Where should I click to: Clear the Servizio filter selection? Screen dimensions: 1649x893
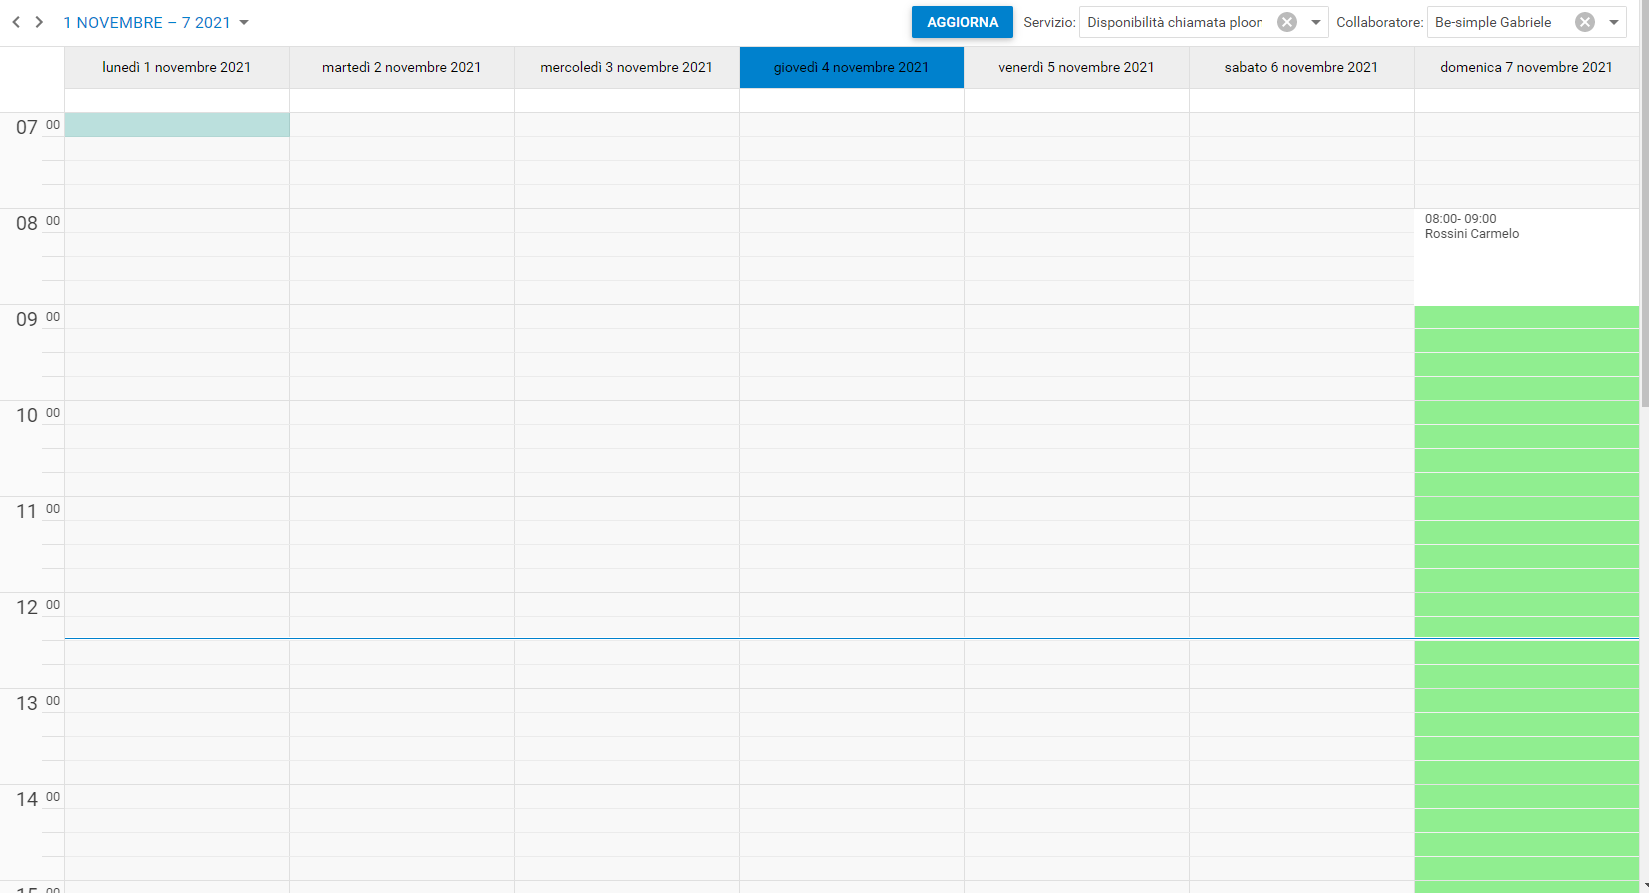click(x=1287, y=22)
